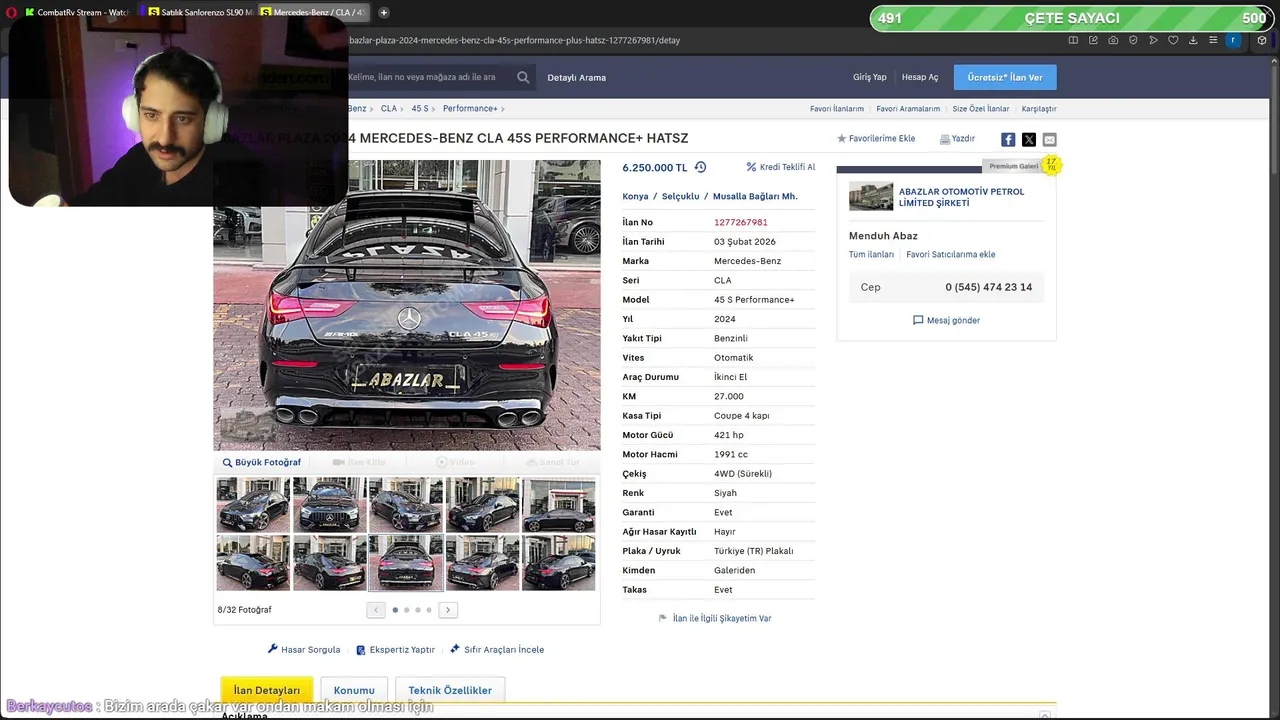Open Hasar Sorgula damage inquiry

point(304,649)
